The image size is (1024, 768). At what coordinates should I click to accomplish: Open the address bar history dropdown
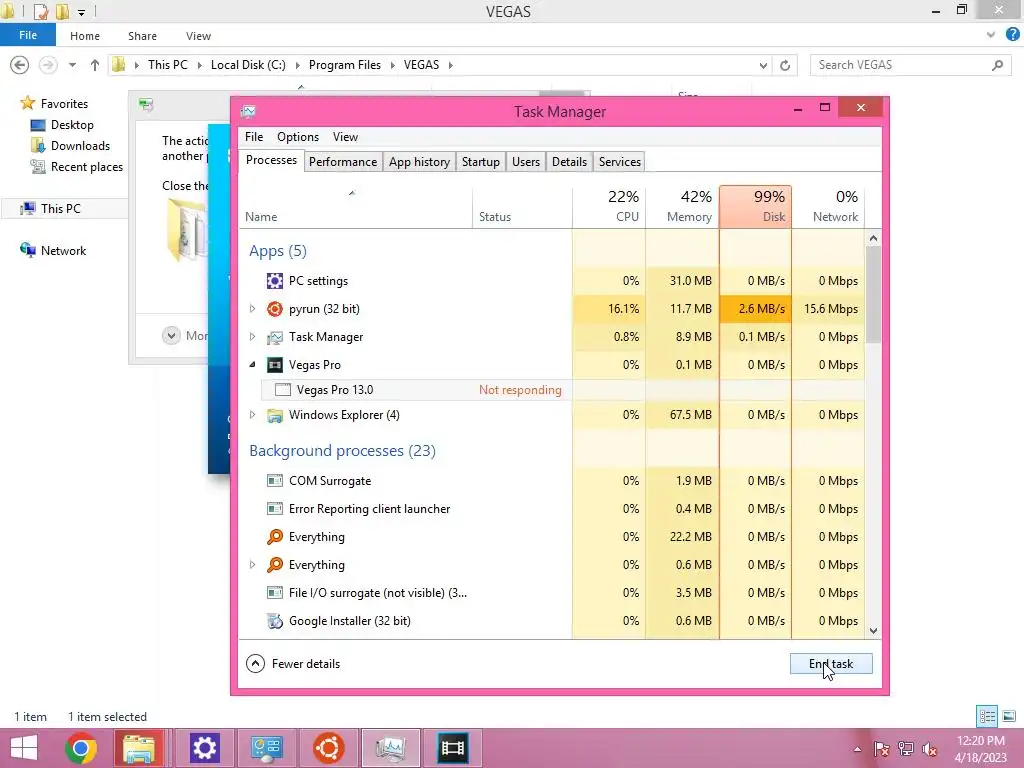point(763,65)
